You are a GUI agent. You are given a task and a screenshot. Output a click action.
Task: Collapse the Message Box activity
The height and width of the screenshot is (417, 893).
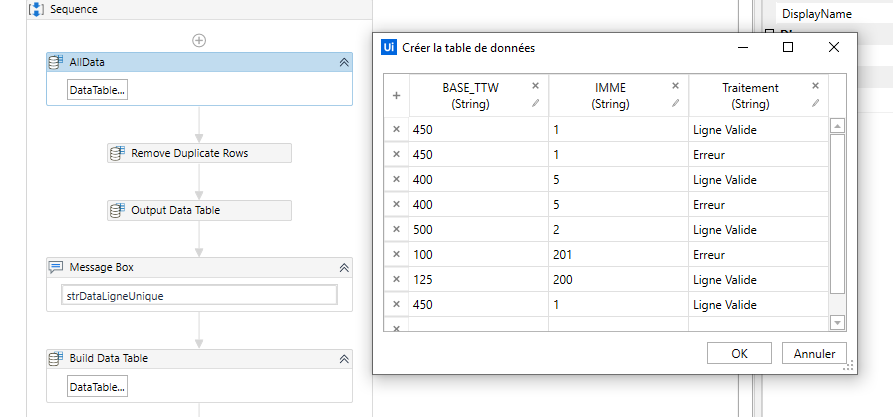point(343,268)
